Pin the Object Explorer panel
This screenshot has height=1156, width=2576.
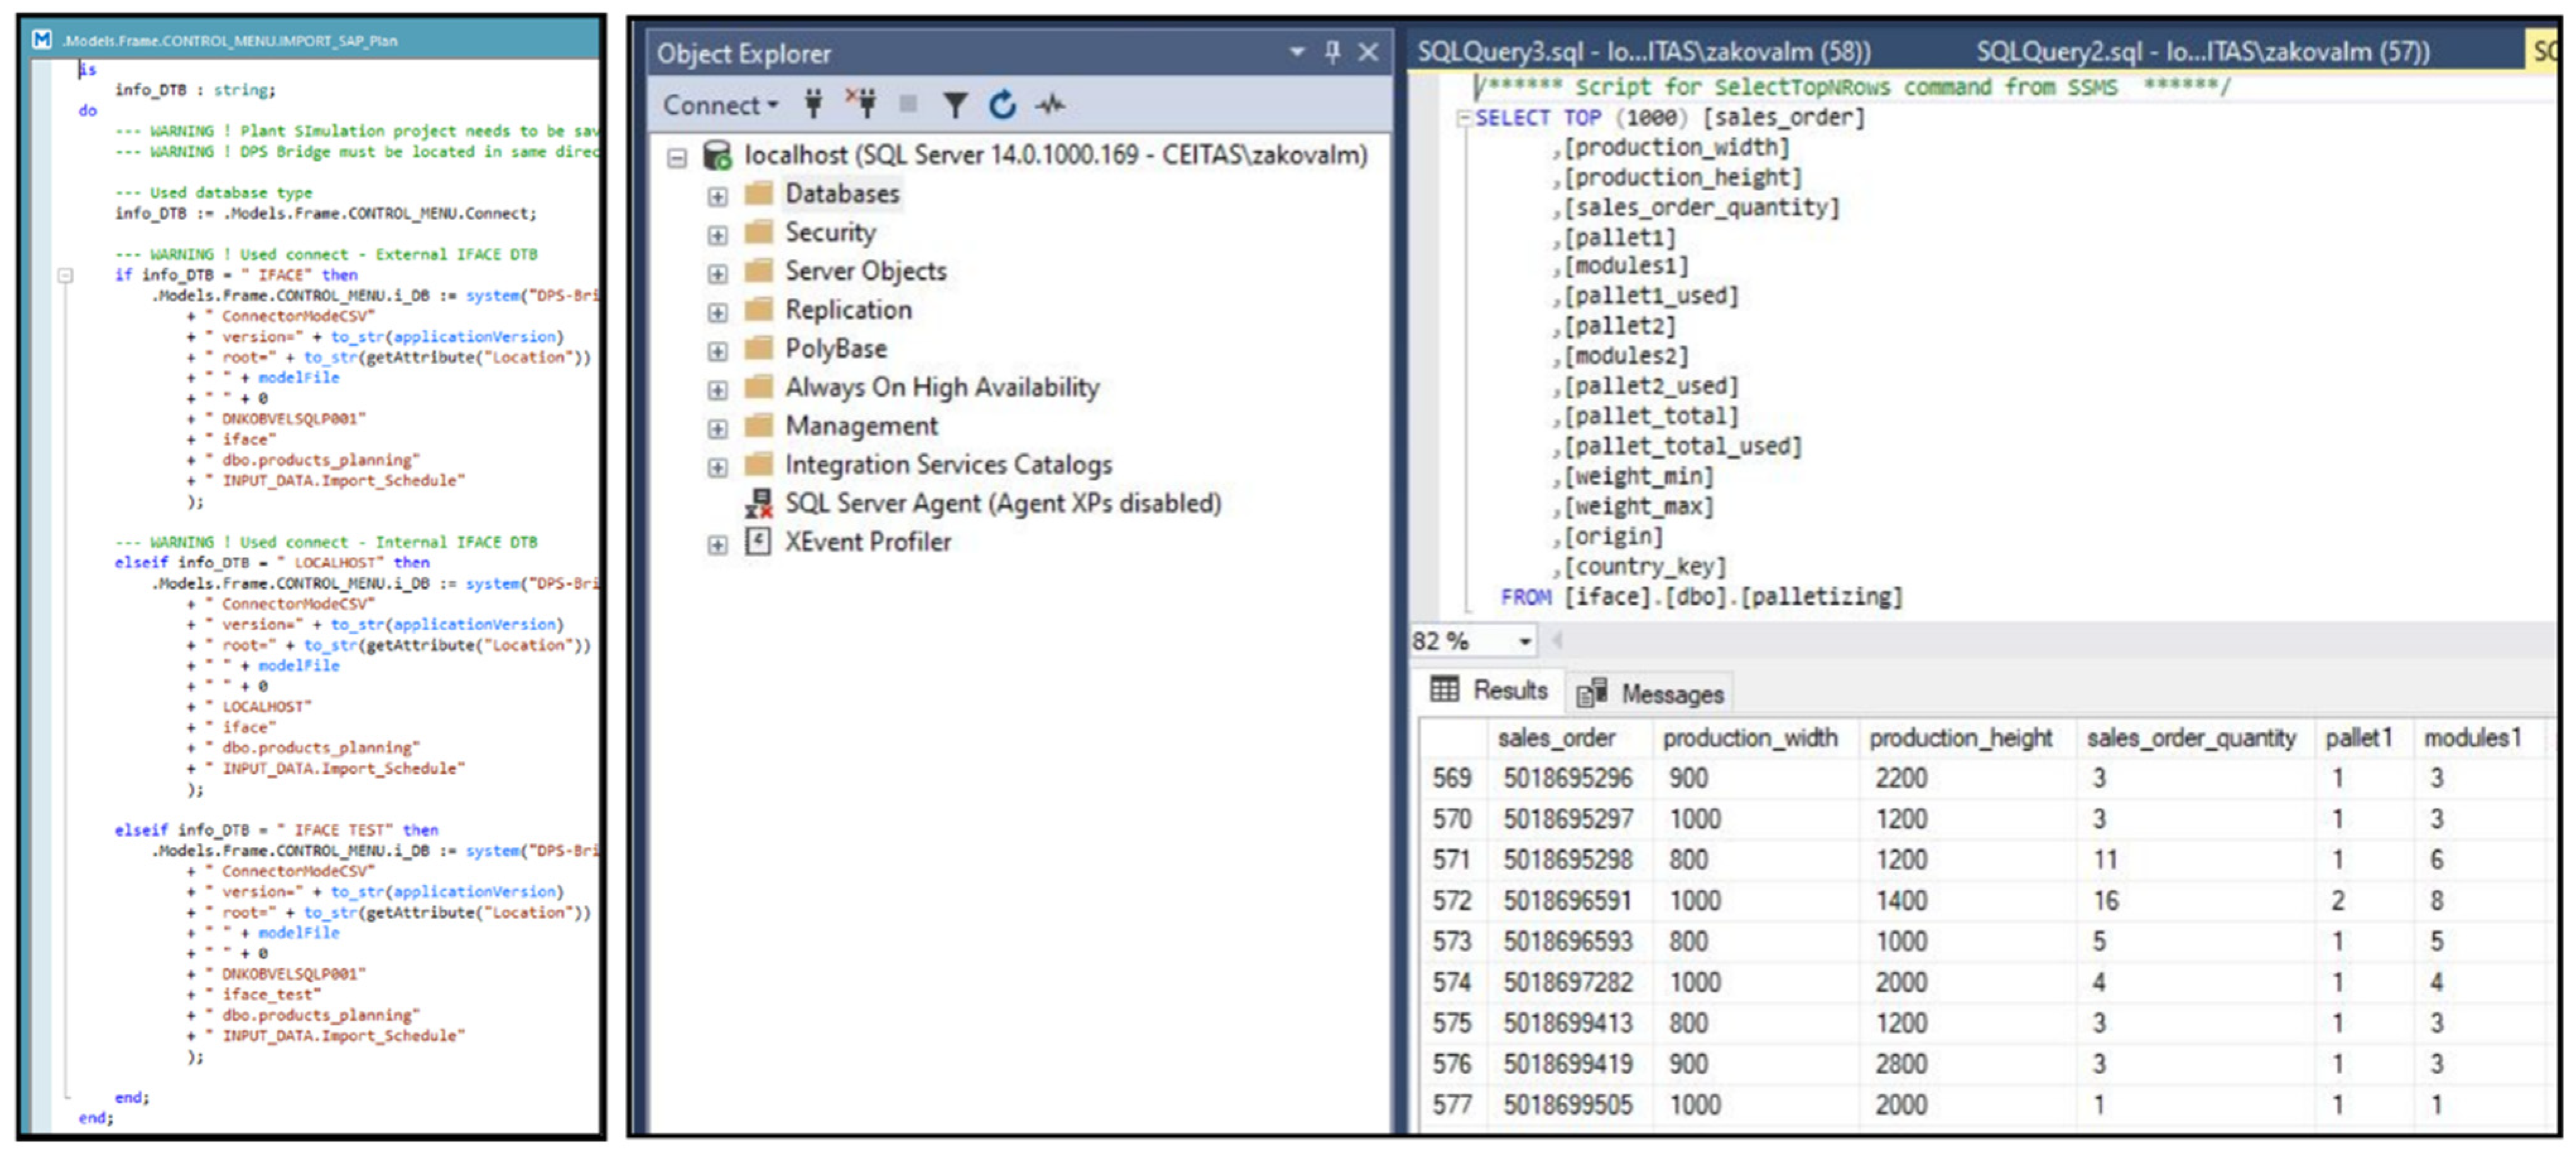(1332, 52)
